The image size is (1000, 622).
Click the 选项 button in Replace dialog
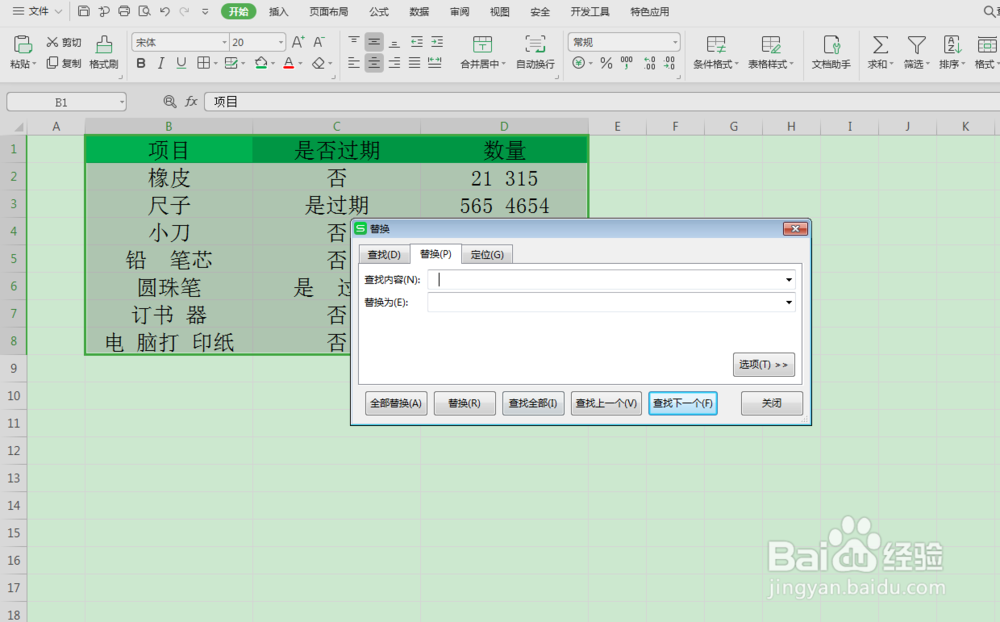tap(764, 365)
